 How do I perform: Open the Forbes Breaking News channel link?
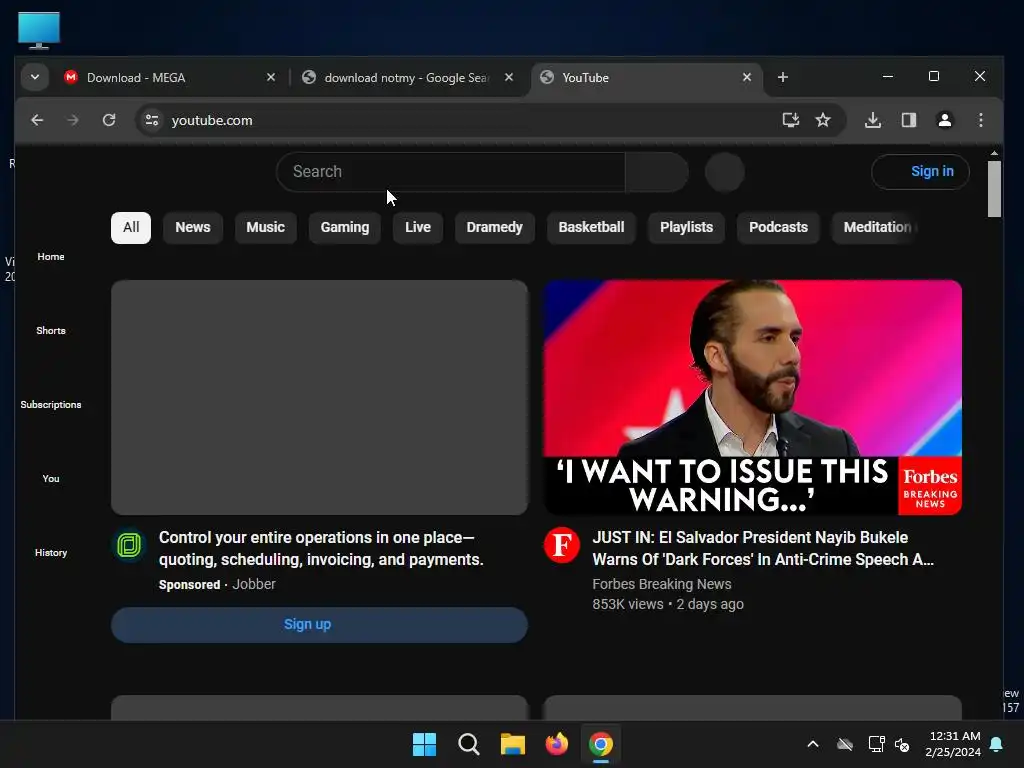(662, 584)
